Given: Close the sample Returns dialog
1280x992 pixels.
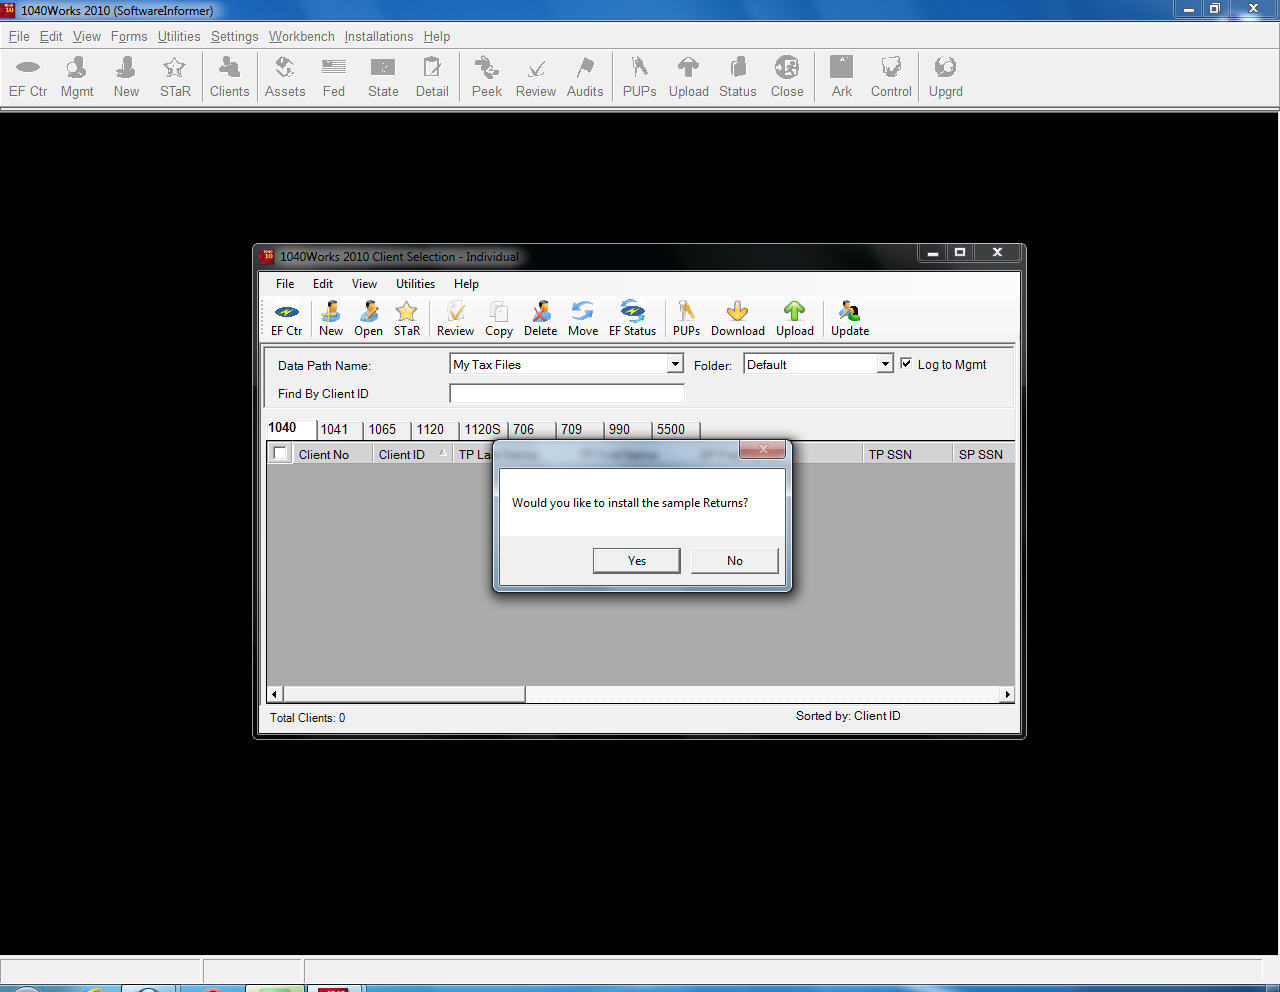Looking at the screenshot, I should (x=763, y=449).
